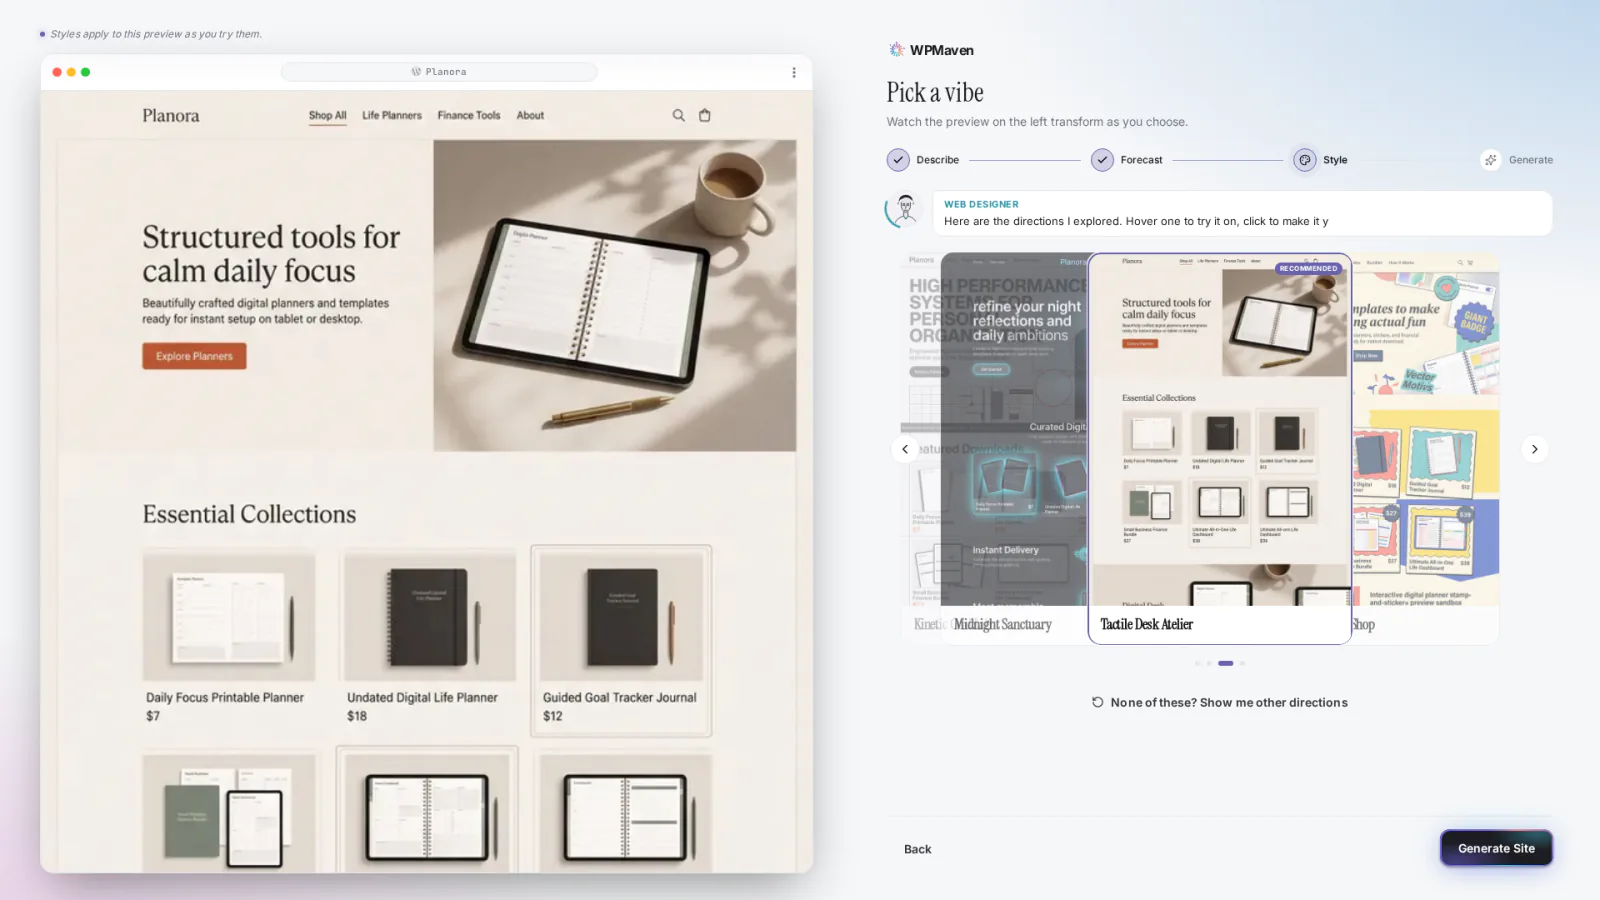
Task: Open Shop All in preview navigation
Action: click(x=327, y=116)
